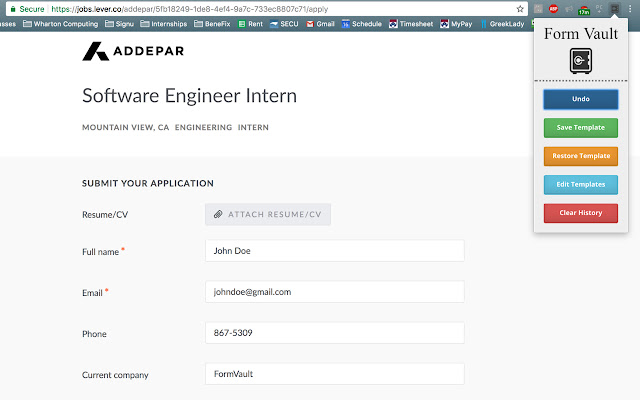
Task: Open the Chrome three-dot menu
Action: coord(630,9)
